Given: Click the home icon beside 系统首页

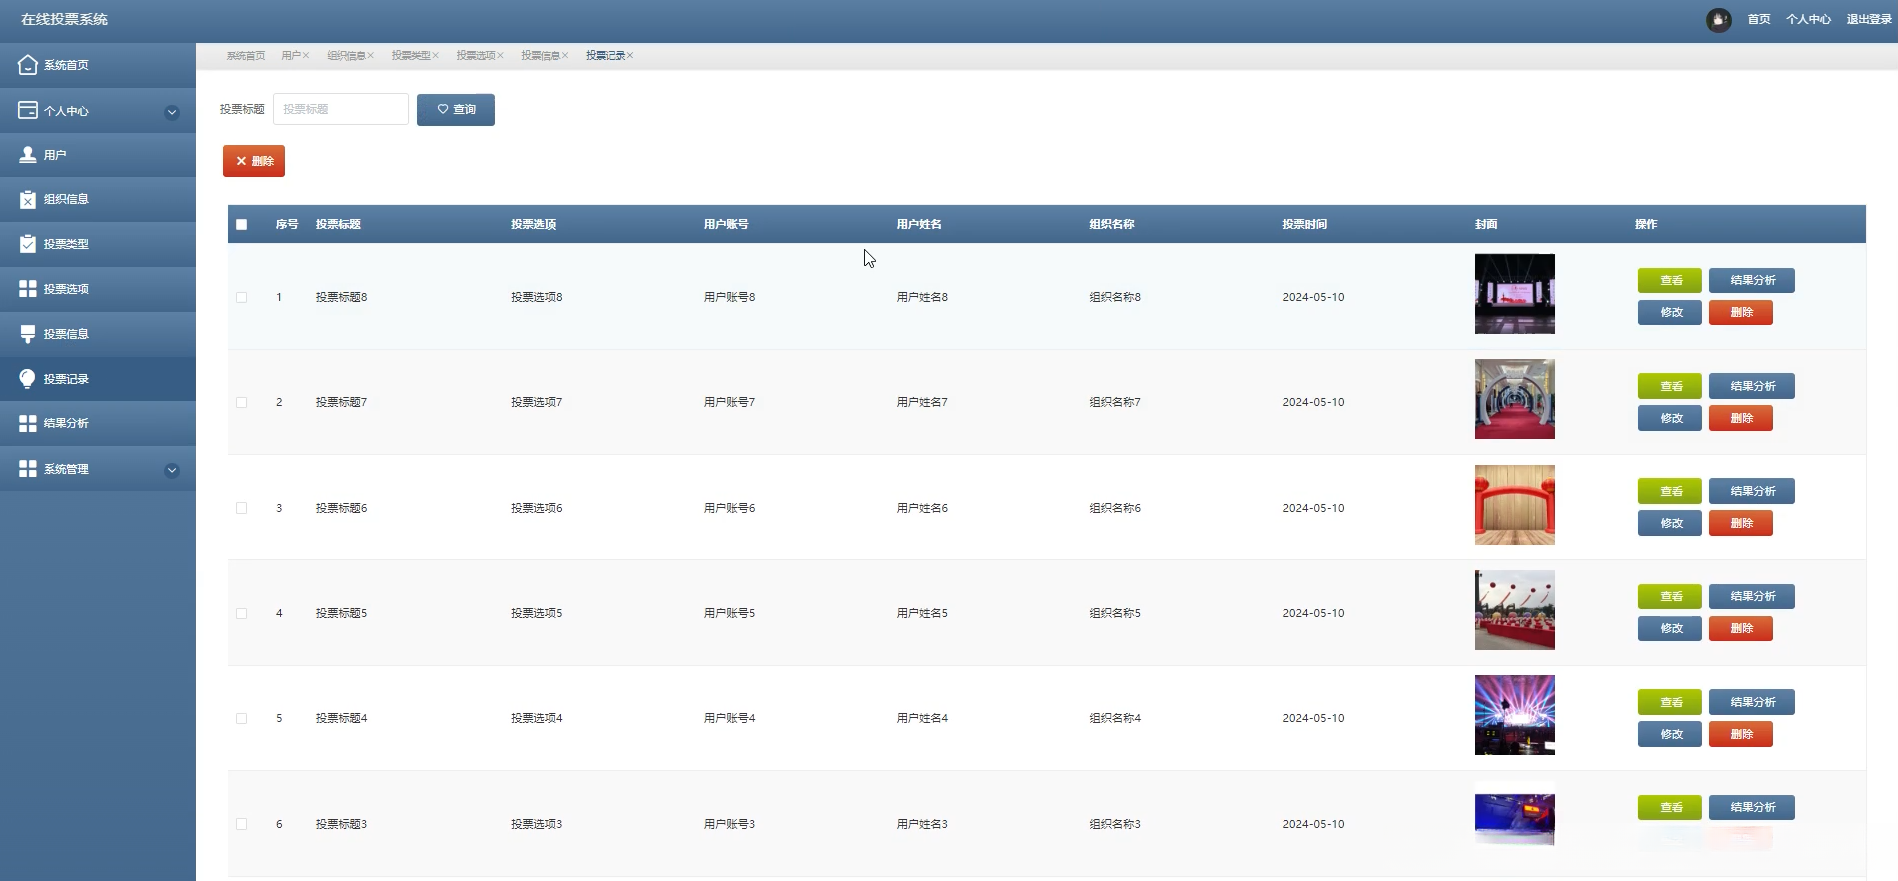Looking at the screenshot, I should coord(28,65).
